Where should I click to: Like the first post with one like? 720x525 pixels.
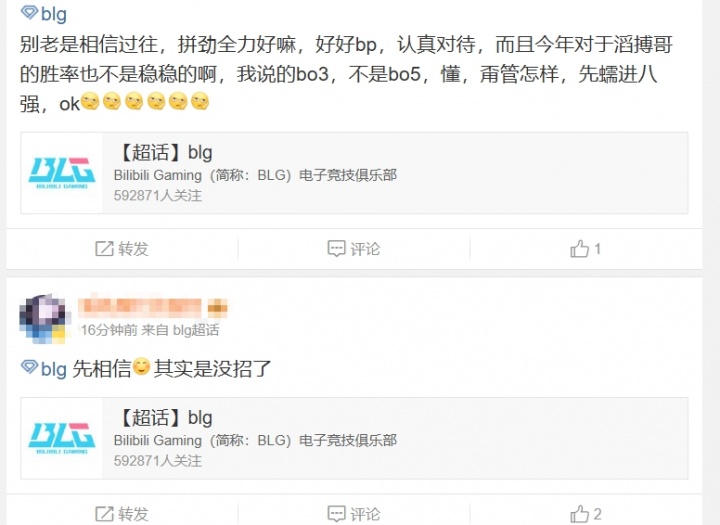(585, 249)
